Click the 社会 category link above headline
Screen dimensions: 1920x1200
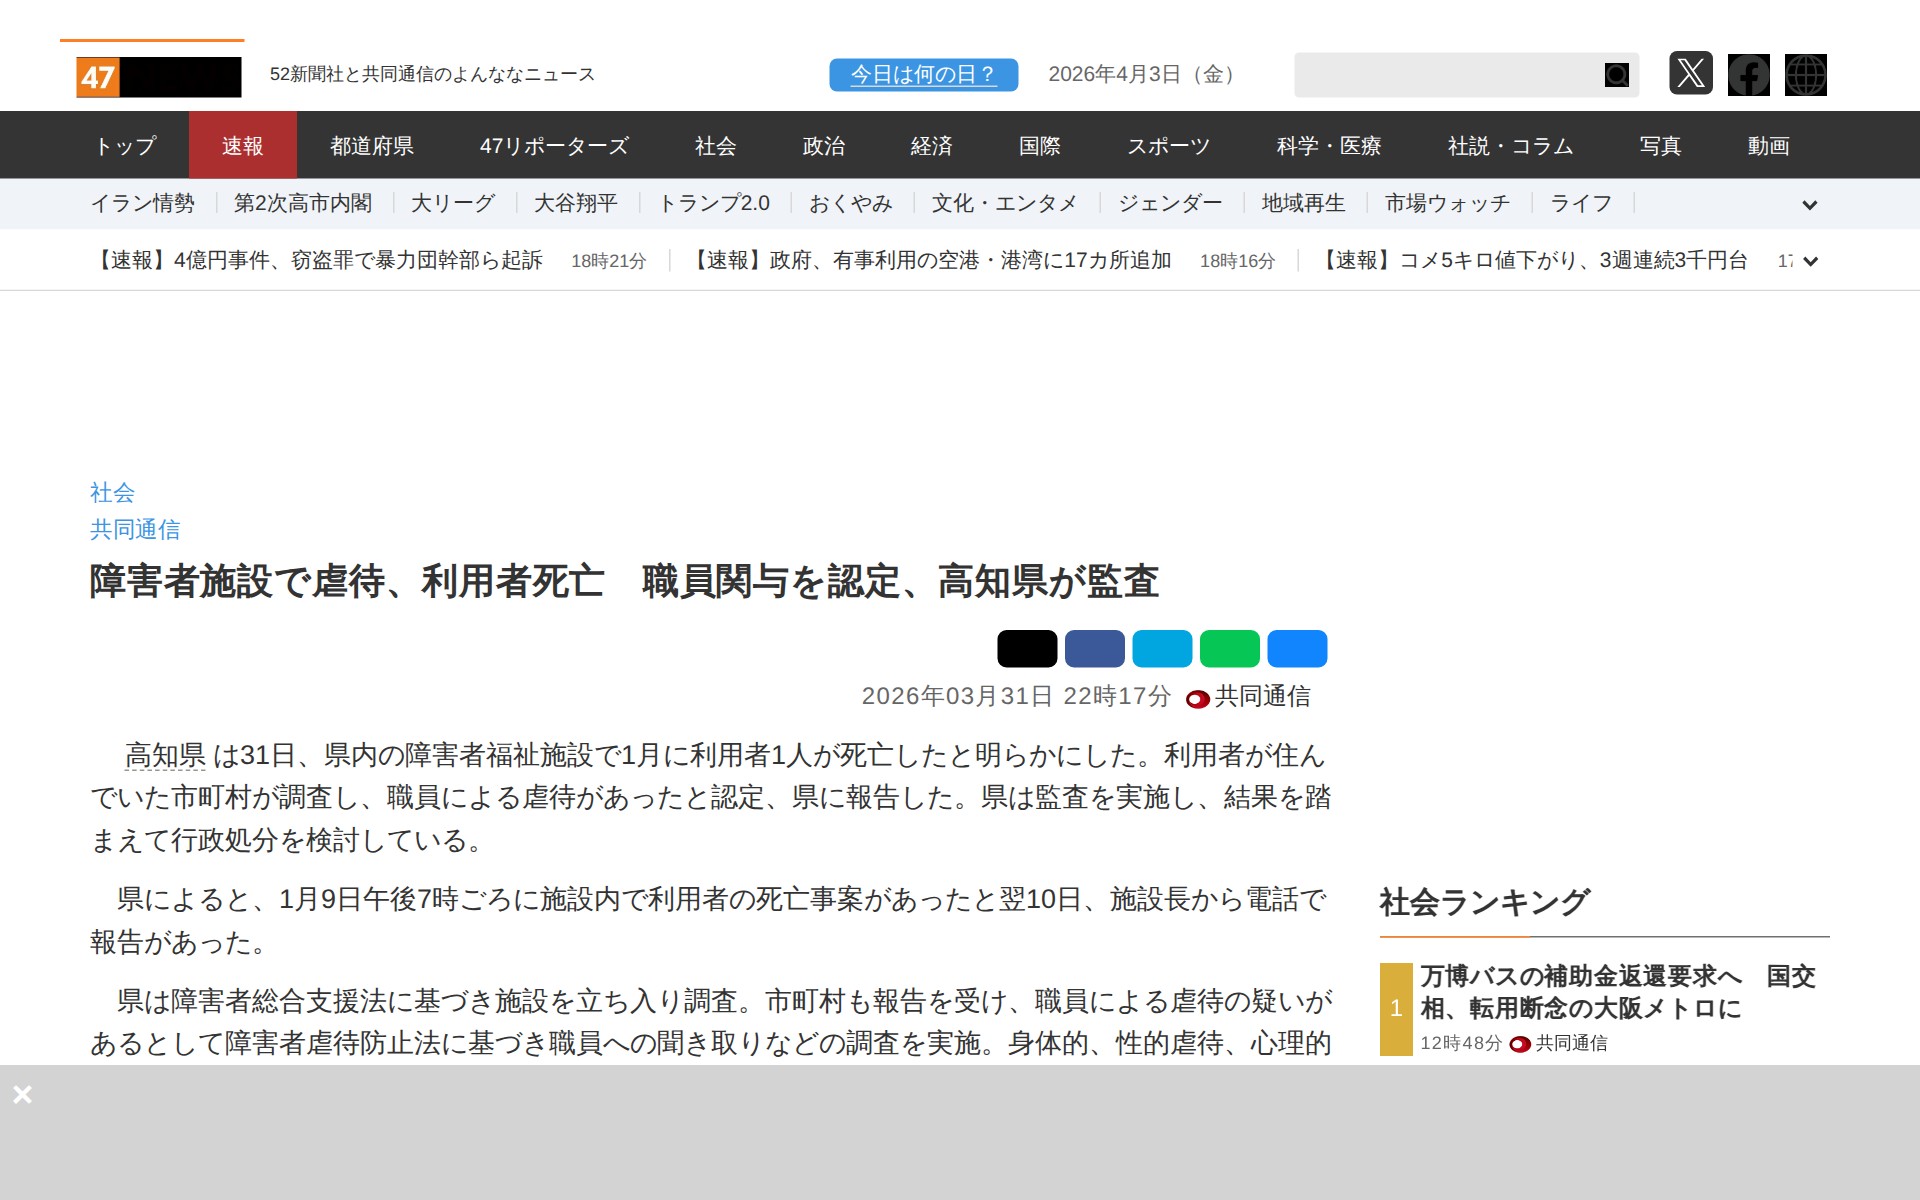(112, 492)
